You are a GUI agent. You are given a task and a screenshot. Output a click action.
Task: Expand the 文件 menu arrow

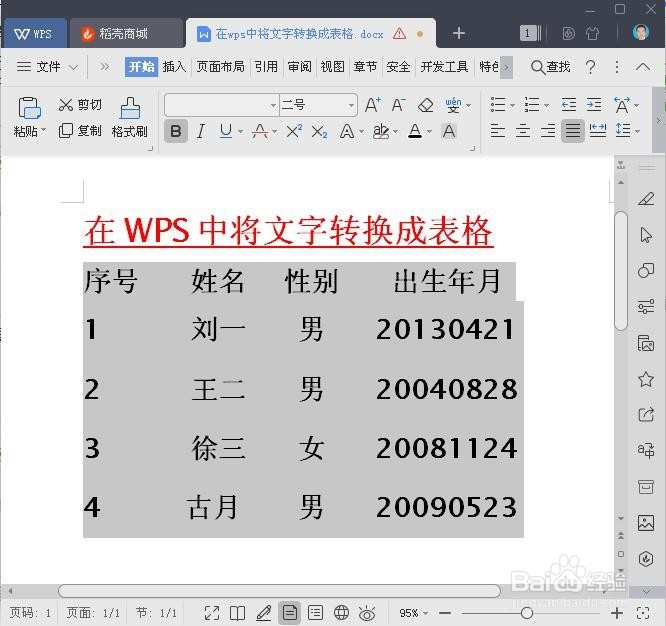73,67
